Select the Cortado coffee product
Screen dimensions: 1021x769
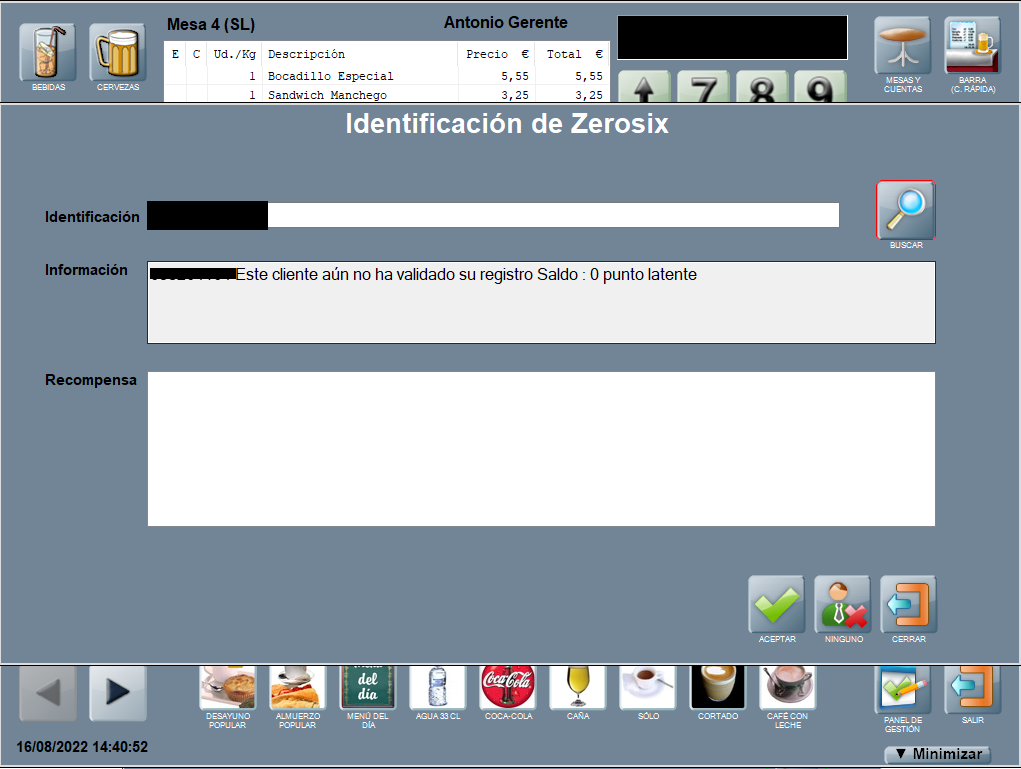(x=718, y=687)
